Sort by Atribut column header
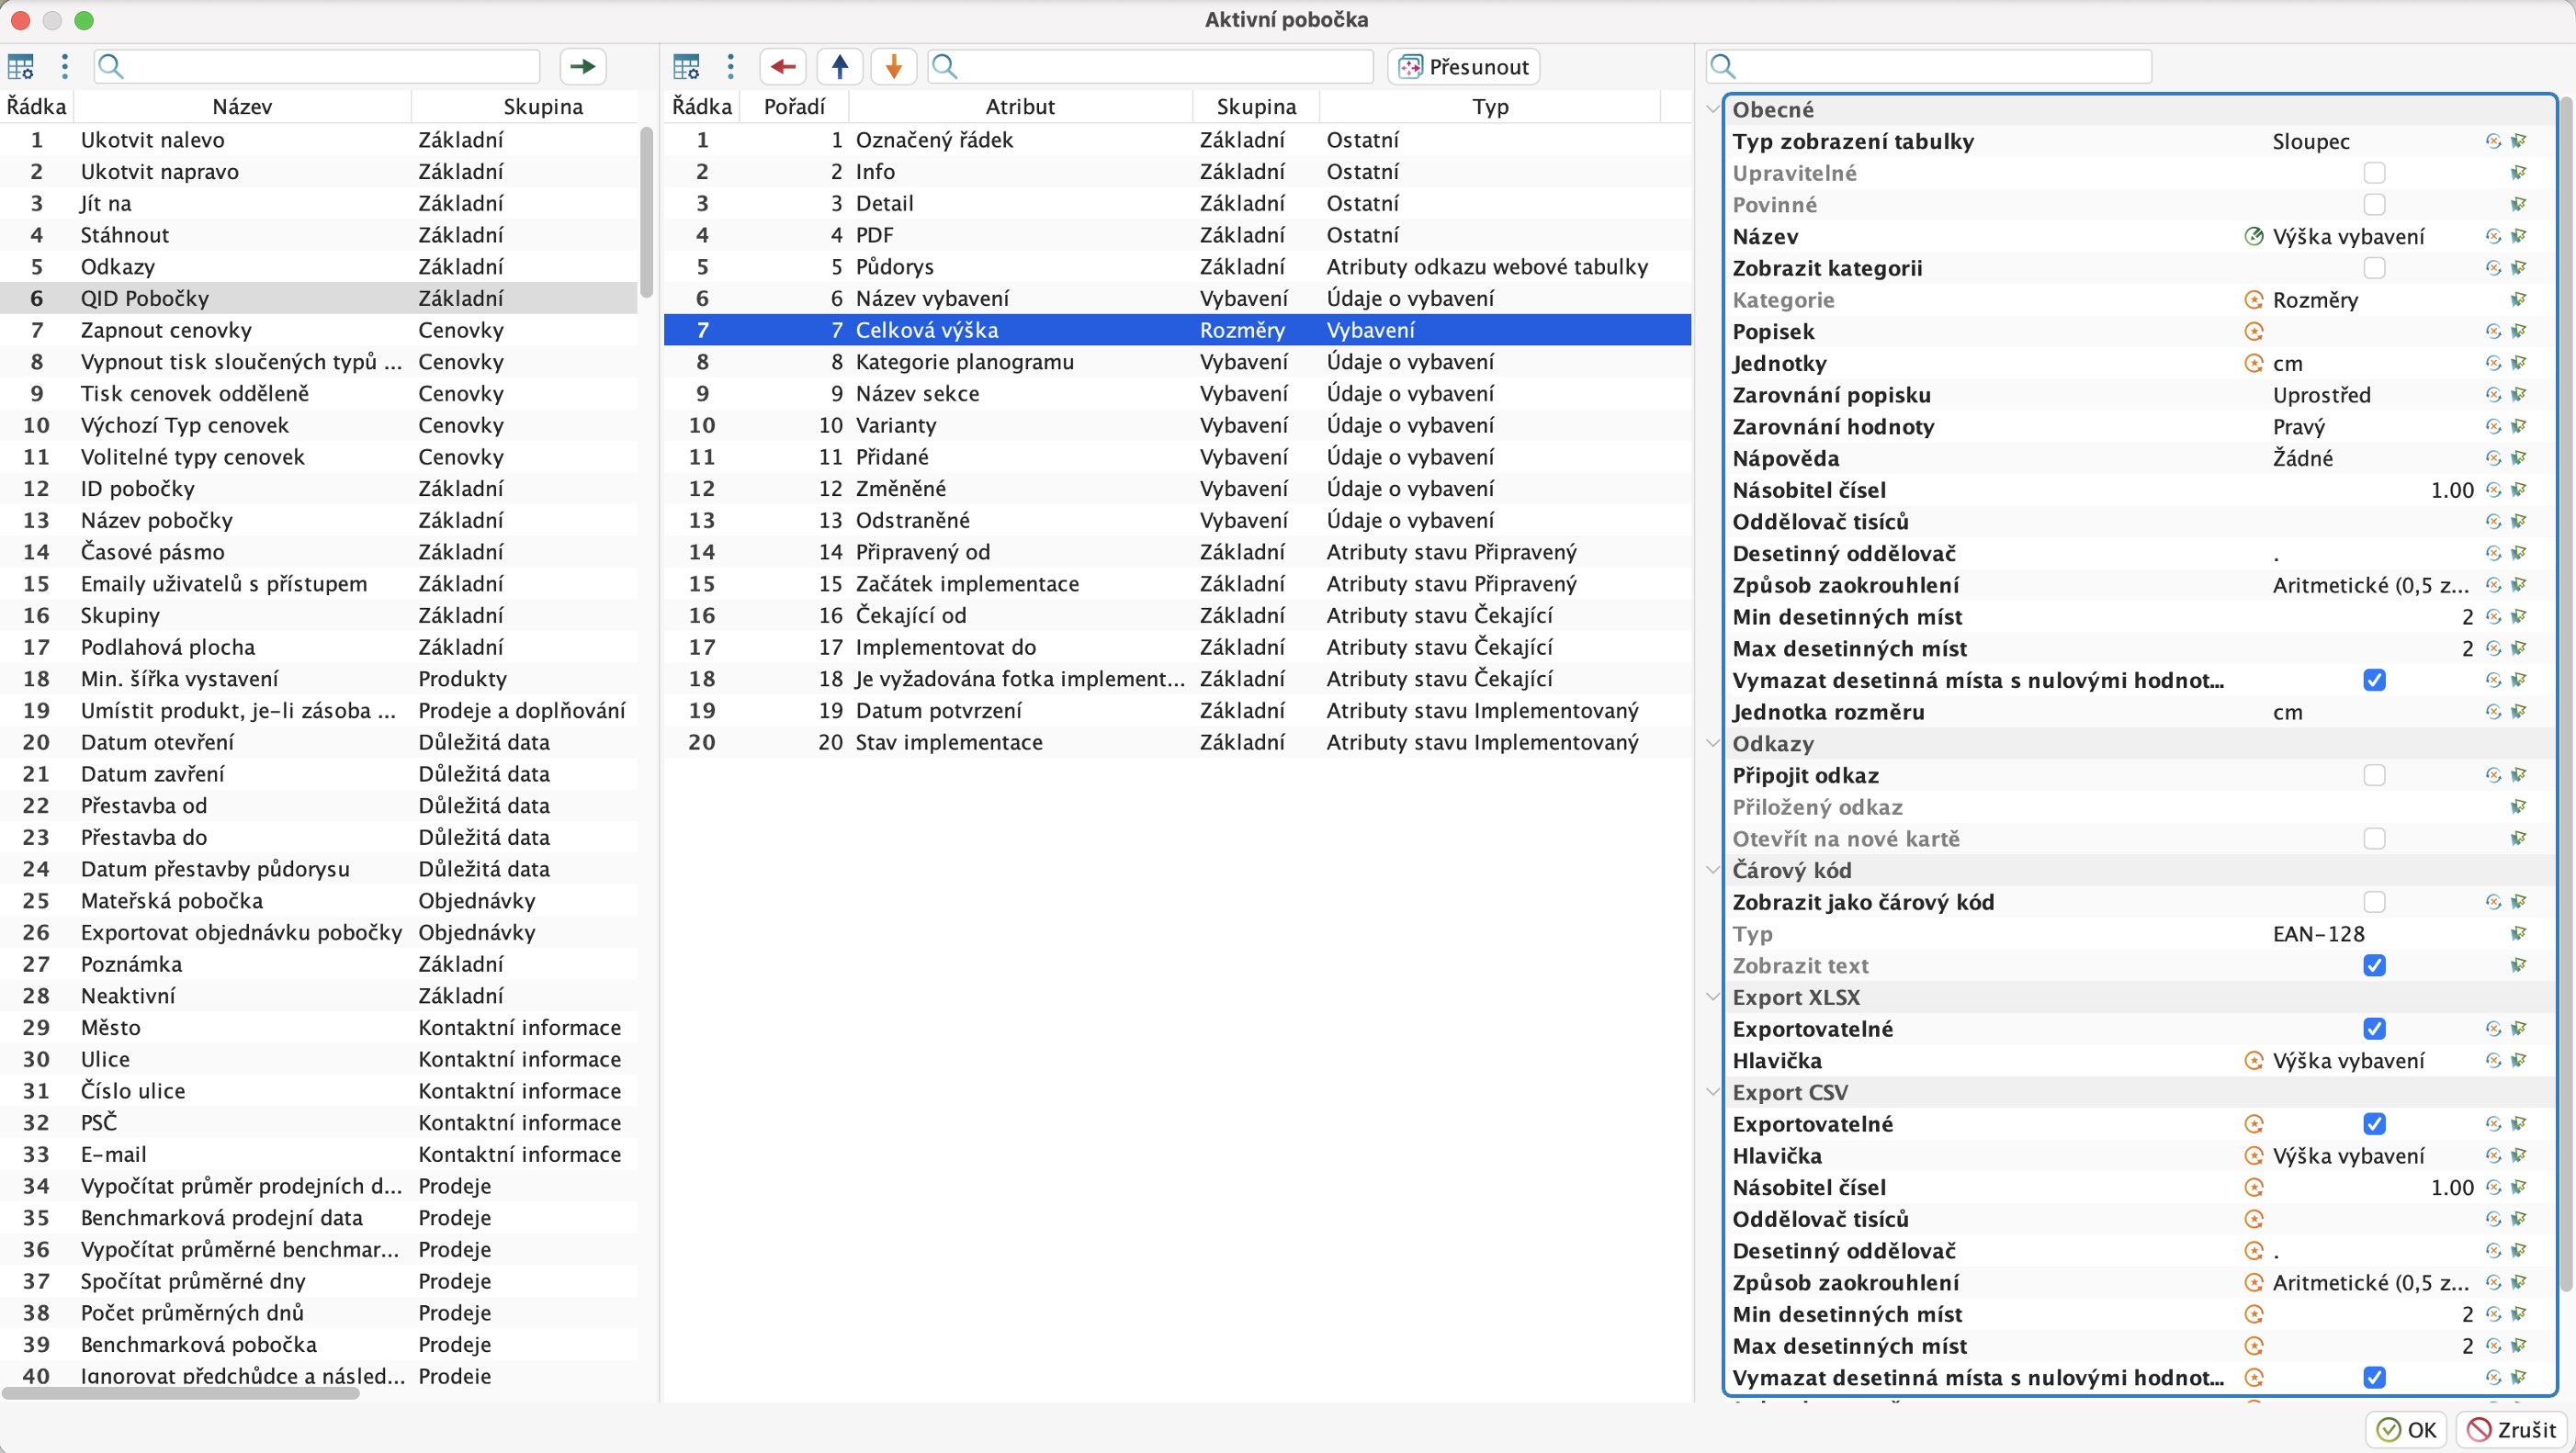Screen dimensions: 2576x1453 point(1020,106)
